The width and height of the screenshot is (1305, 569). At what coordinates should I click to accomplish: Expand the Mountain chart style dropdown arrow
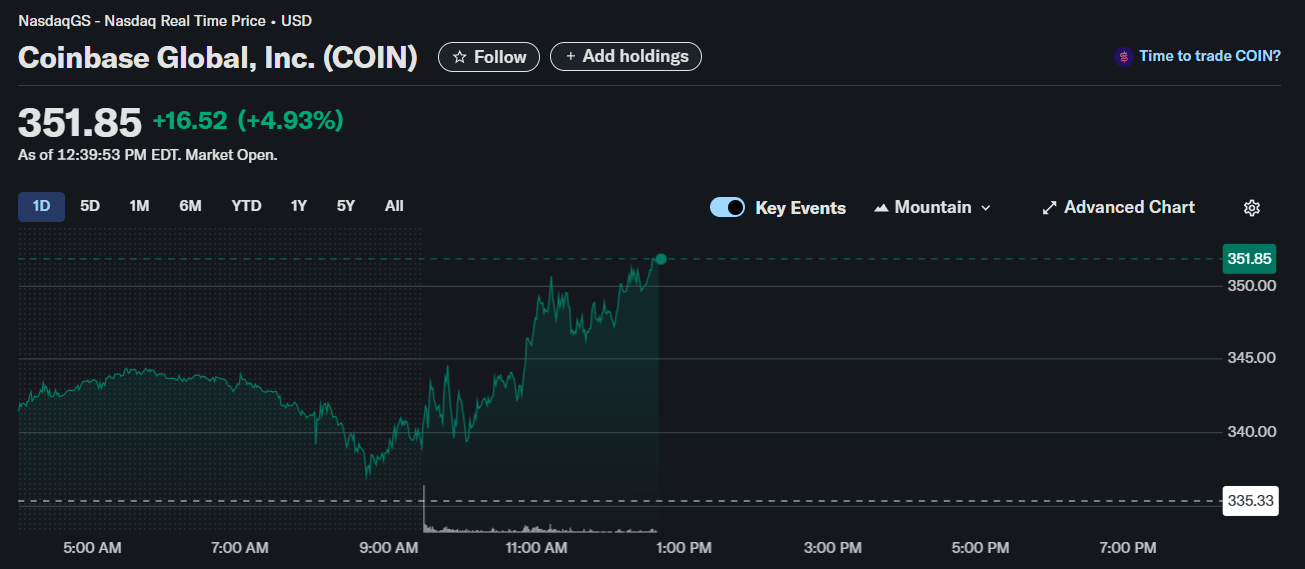pos(986,208)
